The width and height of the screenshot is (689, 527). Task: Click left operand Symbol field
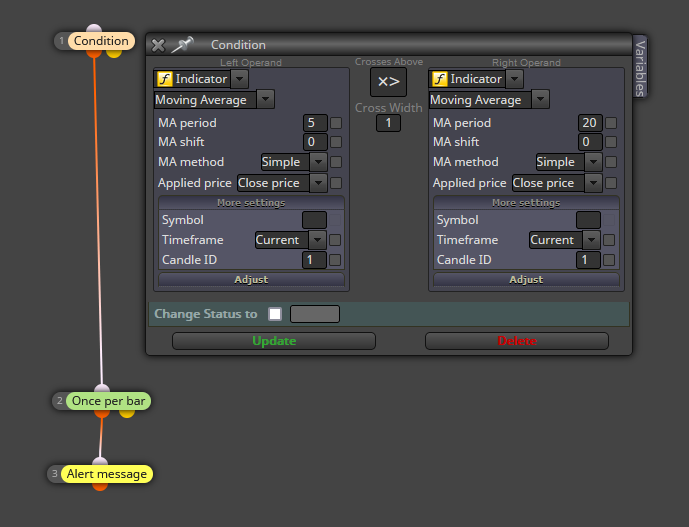[x=314, y=220]
